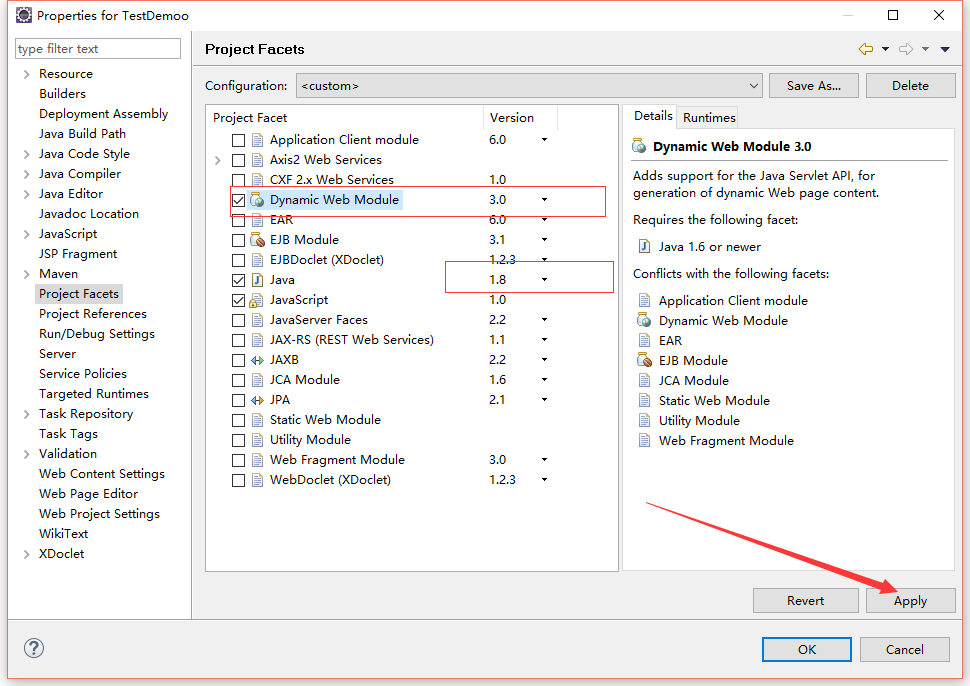Click the Version column header
Image resolution: width=970 pixels, height=686 pixels.
tap(520, 118)
